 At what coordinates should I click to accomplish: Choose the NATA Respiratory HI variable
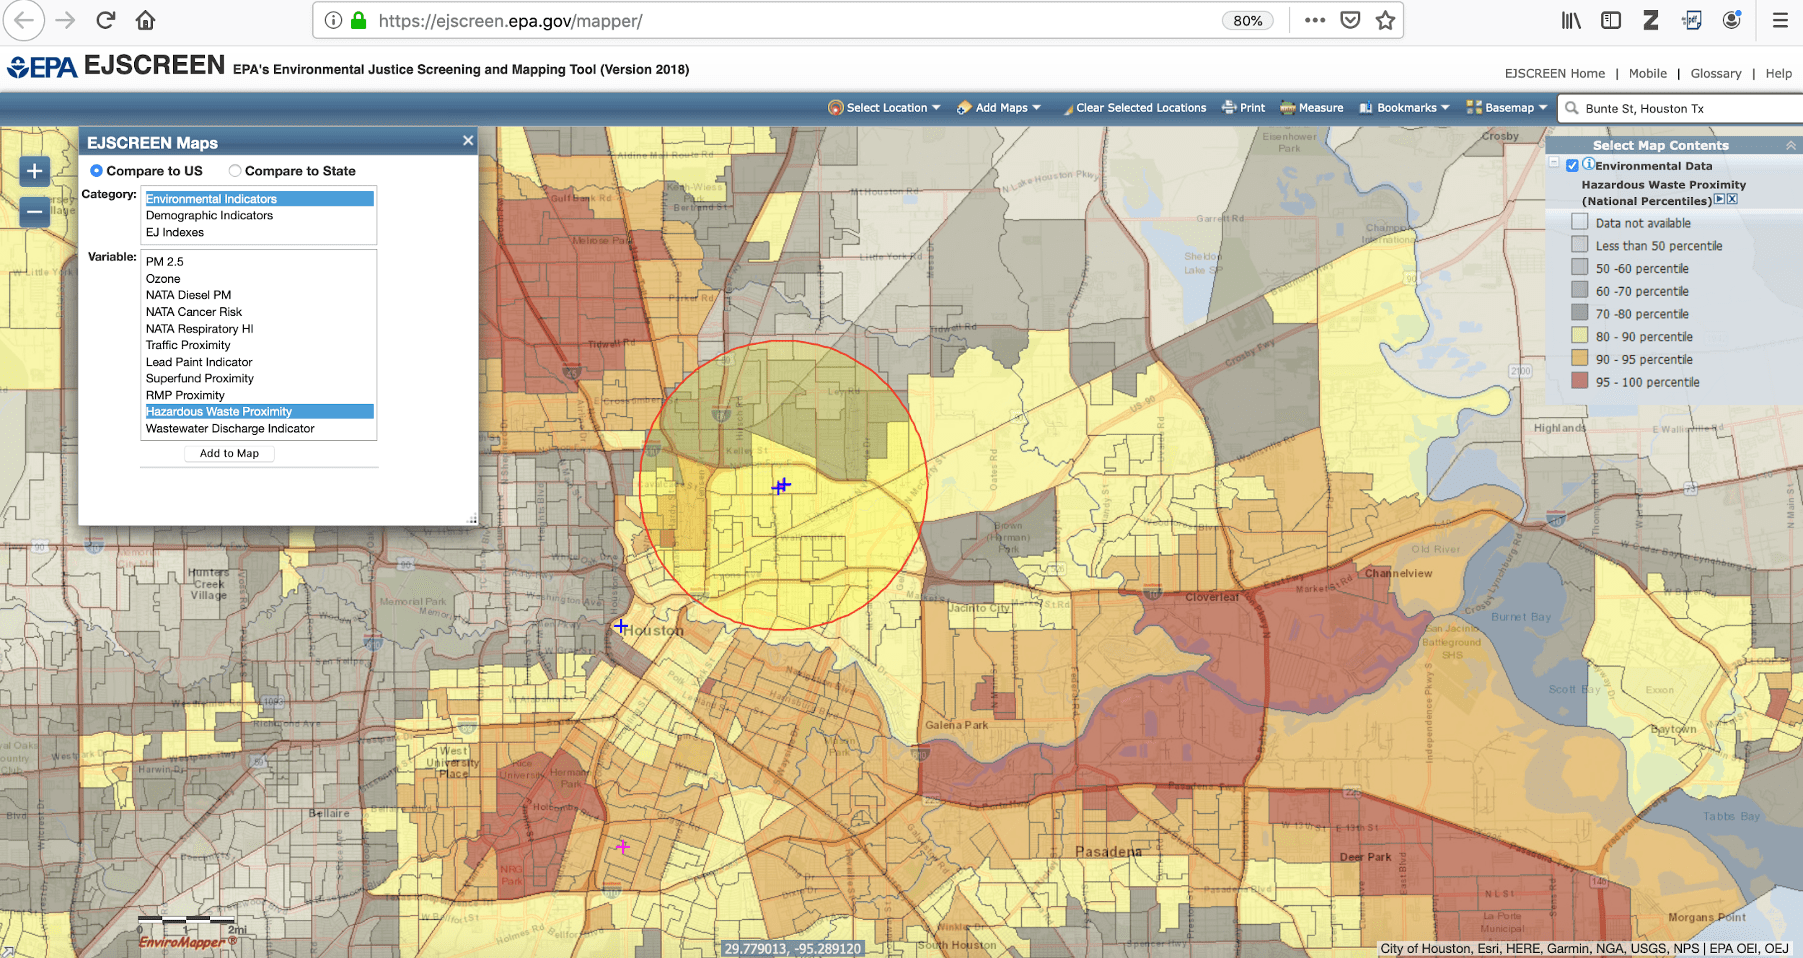(x=259, y=329)
